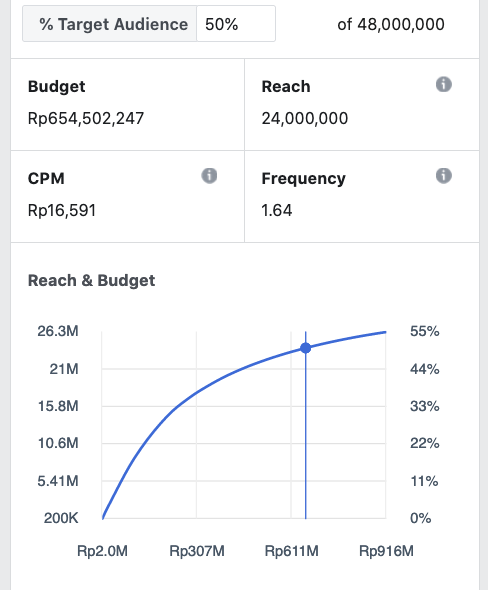
Task: Click the 0% right axis label
Action: [421, 519]
